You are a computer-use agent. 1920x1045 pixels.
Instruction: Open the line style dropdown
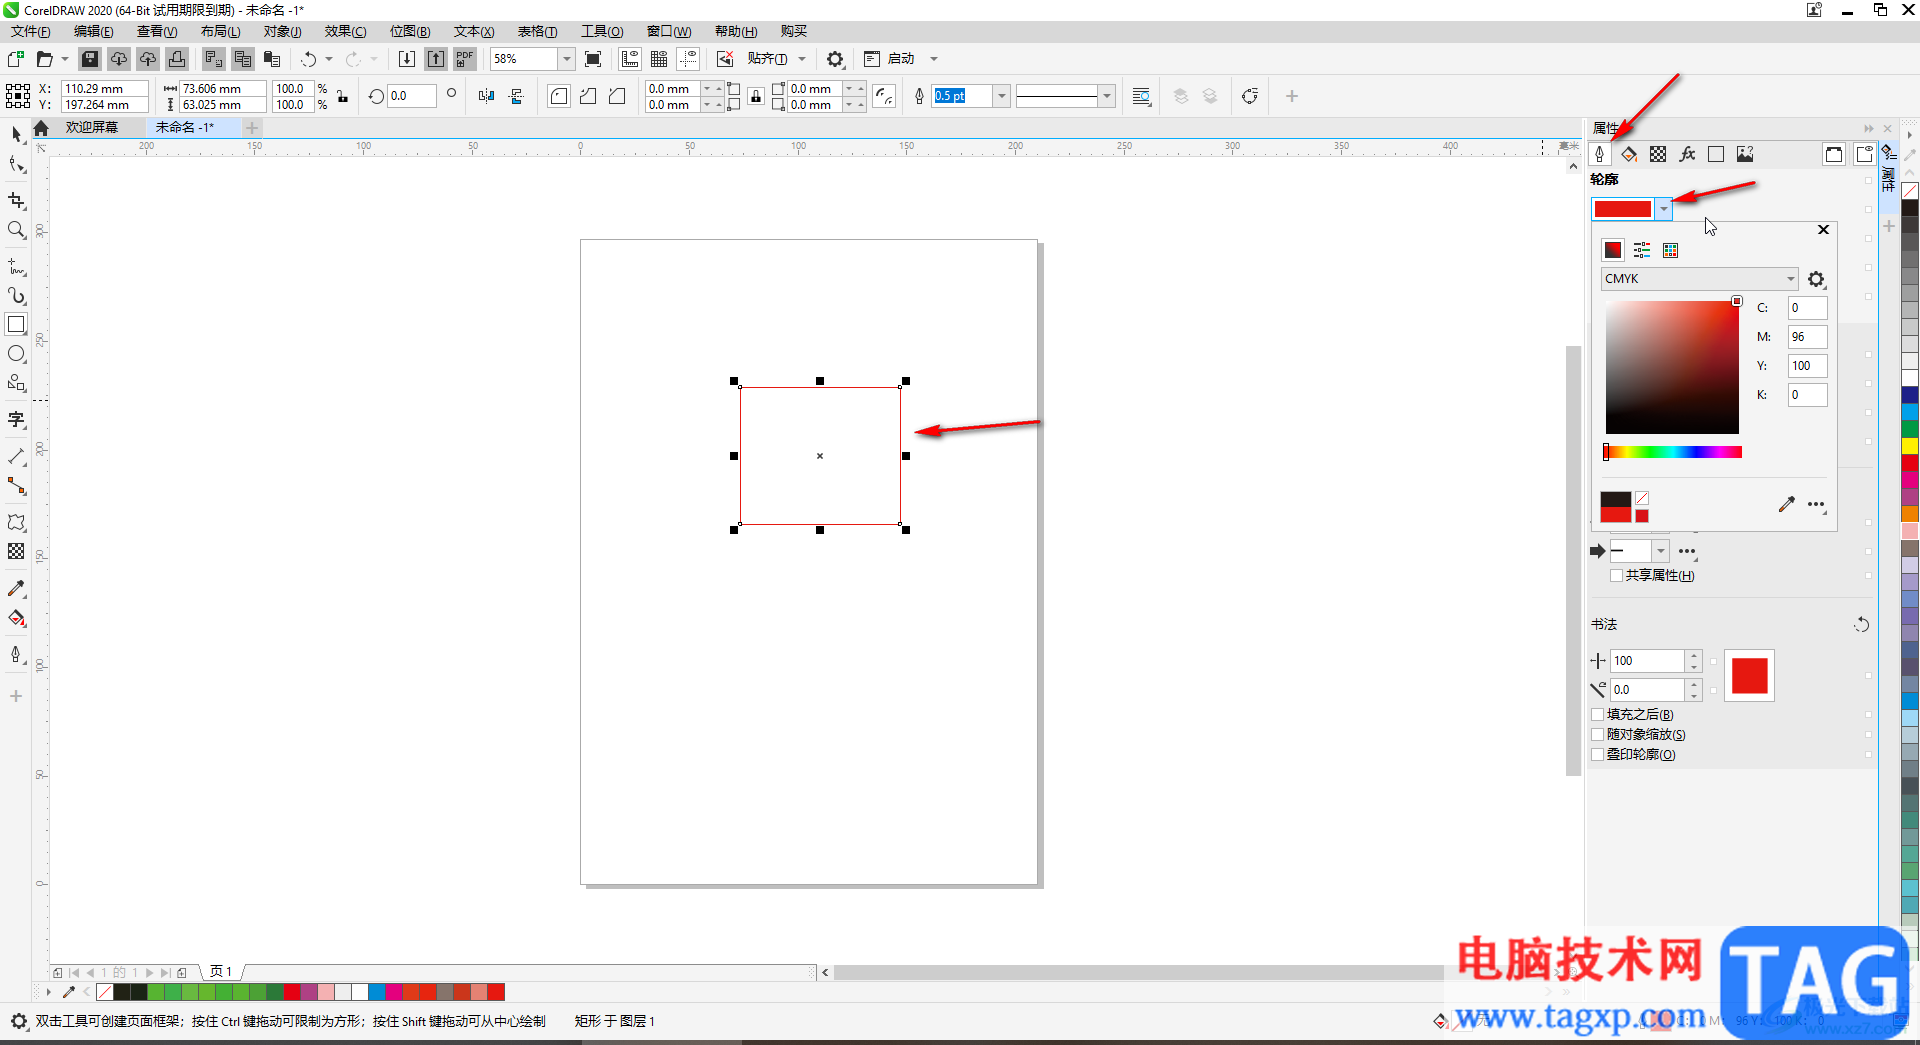1106,96
